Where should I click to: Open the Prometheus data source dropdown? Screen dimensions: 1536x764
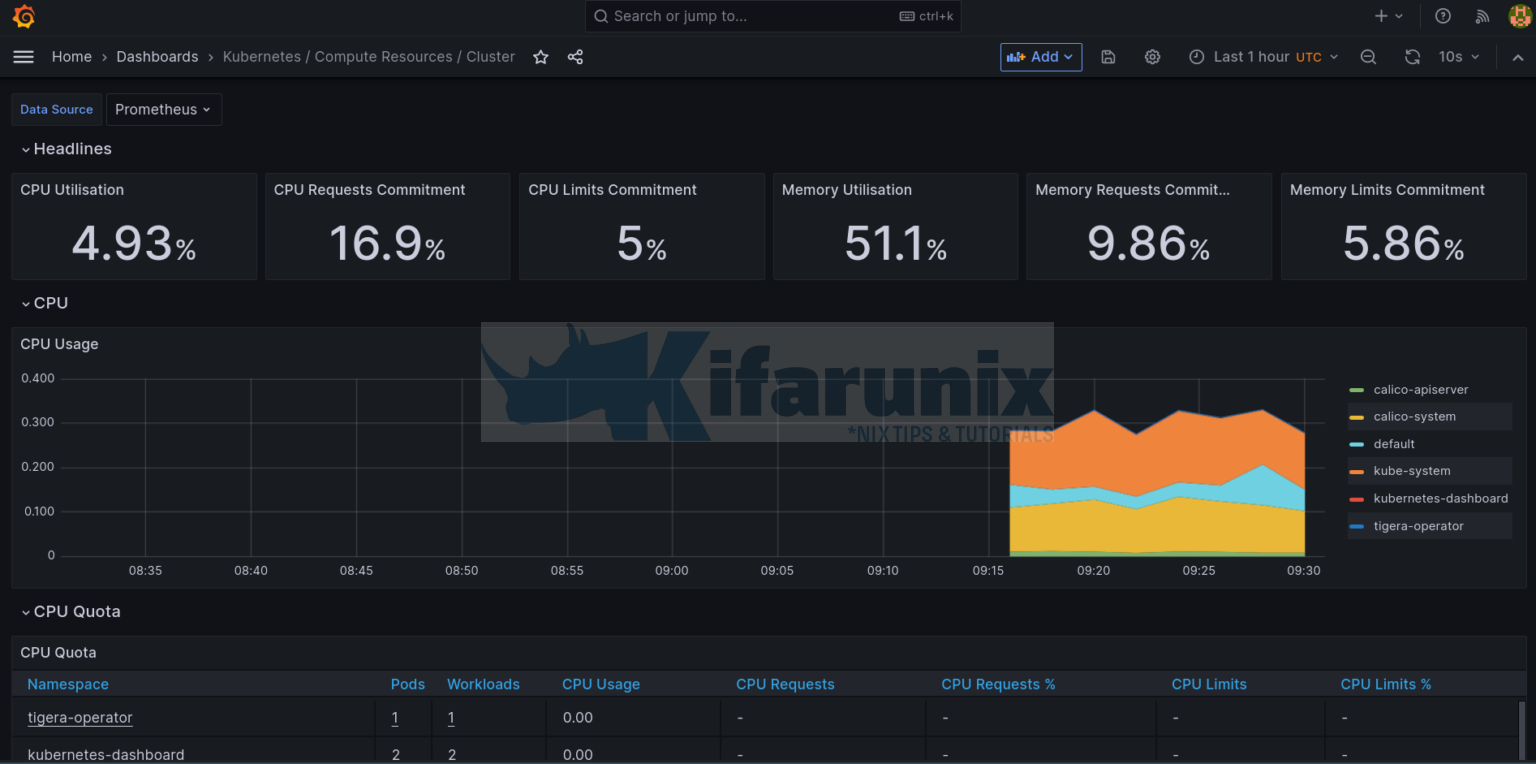[x=163, y=109]
